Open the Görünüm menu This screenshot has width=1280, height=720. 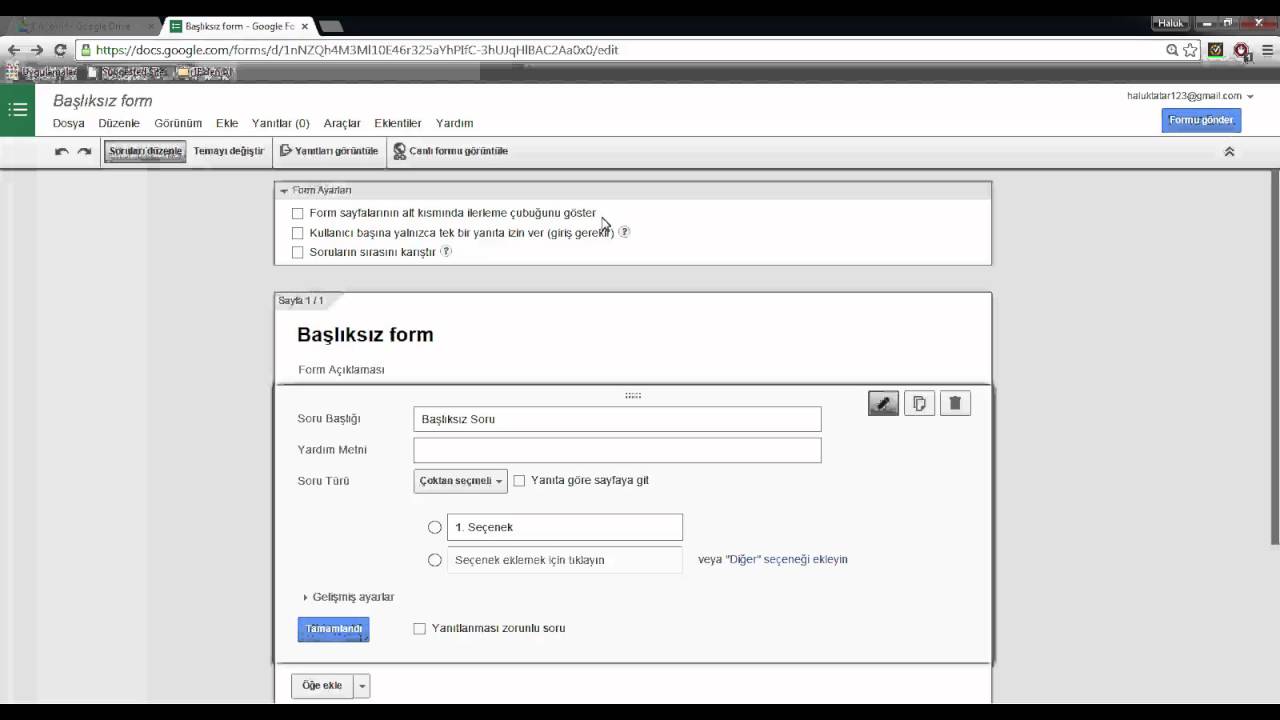(x=178, y=123)
